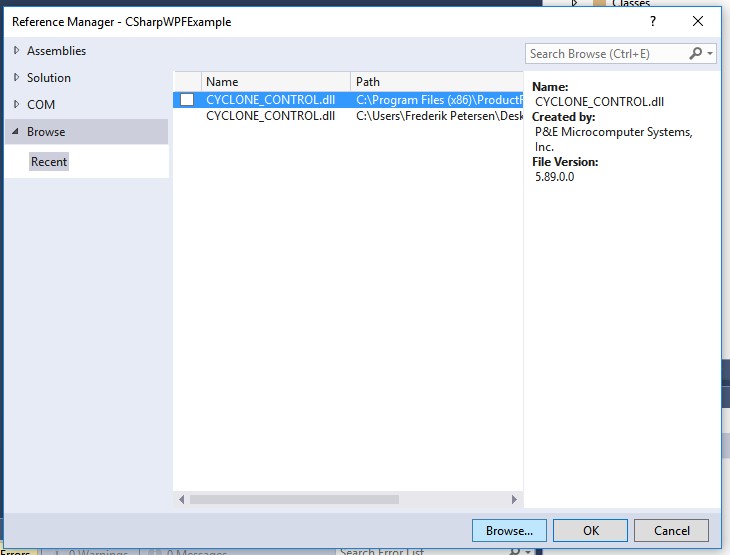This screenshot has width=730, height=555.
Task: Tick checkbox for Program Files CYCLONE_CONTROL.dll
Action: point(187,100)
